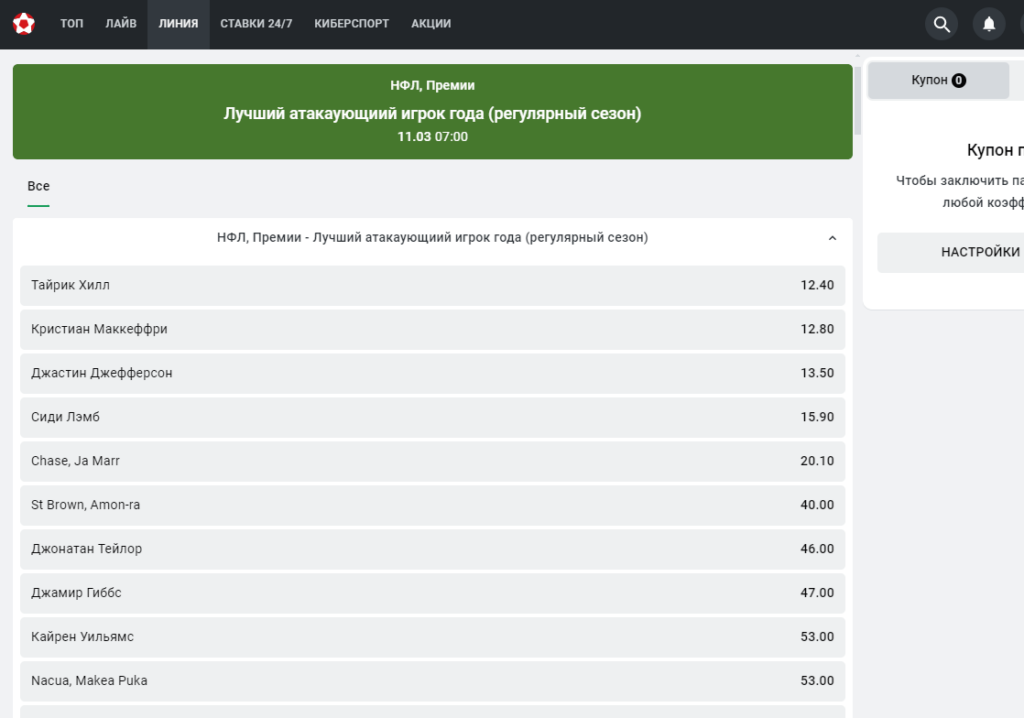
Task: Open the search magnifier icon
Action: click(x=941, y=24)
